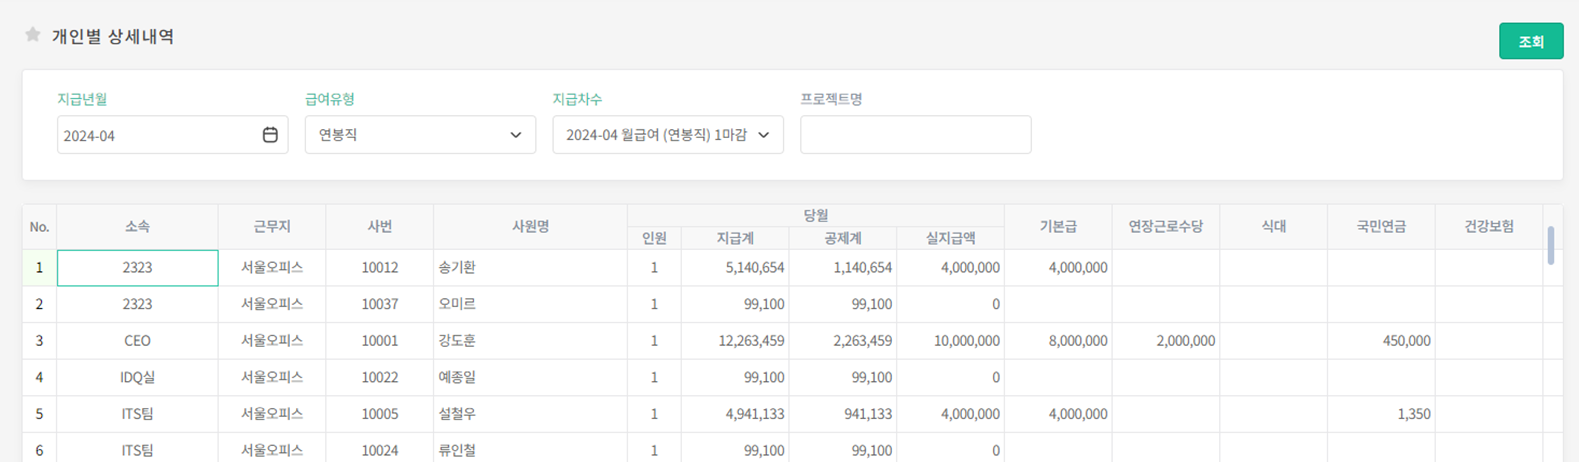Click employee number 10005 cell
The image size is (1579, 462).
coord(379,414)
